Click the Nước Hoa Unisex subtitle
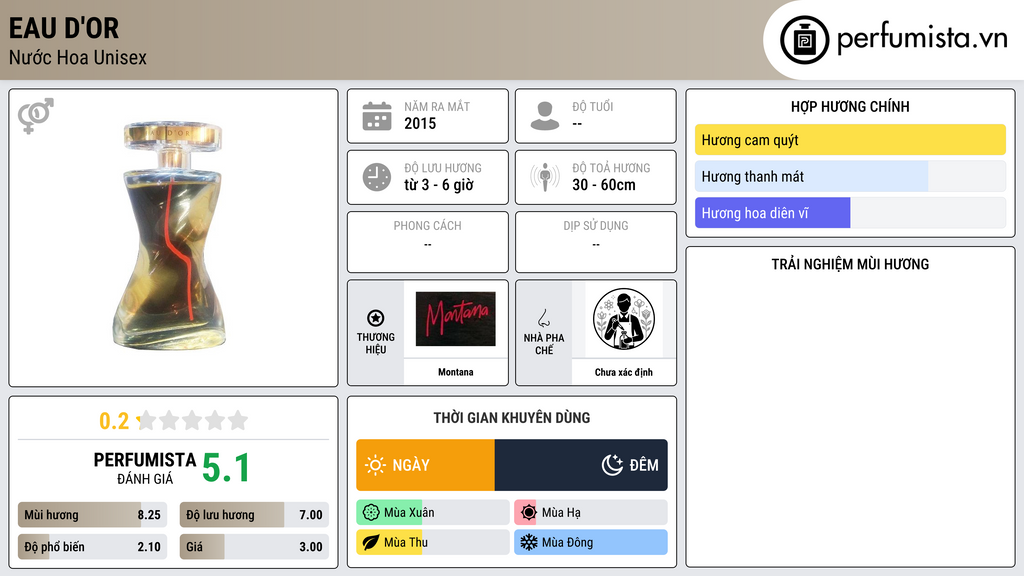The height and width of the screenshot is (576, 1024). 78,57
